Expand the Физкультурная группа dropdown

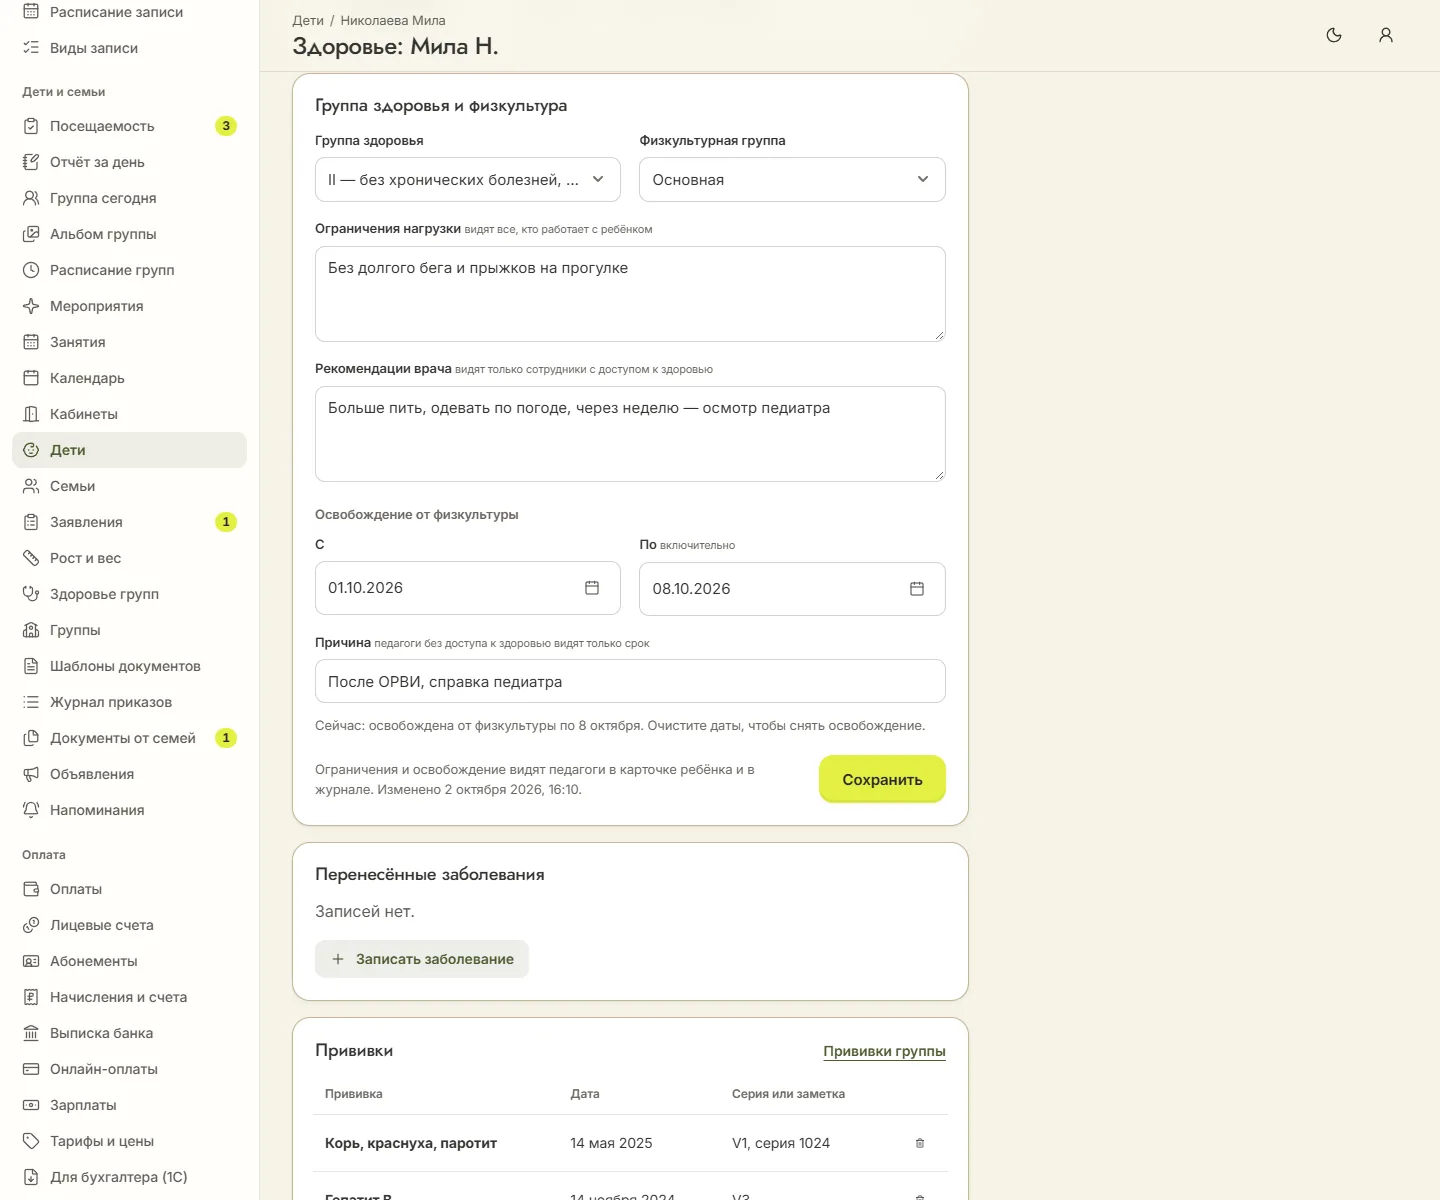792,180
